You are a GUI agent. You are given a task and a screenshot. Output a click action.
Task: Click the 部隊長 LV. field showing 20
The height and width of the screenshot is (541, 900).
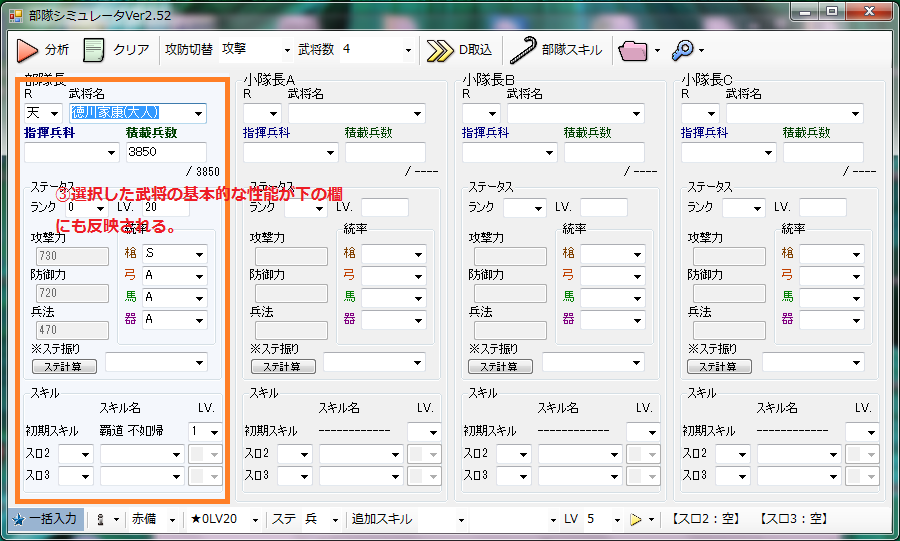click(165, 208)
